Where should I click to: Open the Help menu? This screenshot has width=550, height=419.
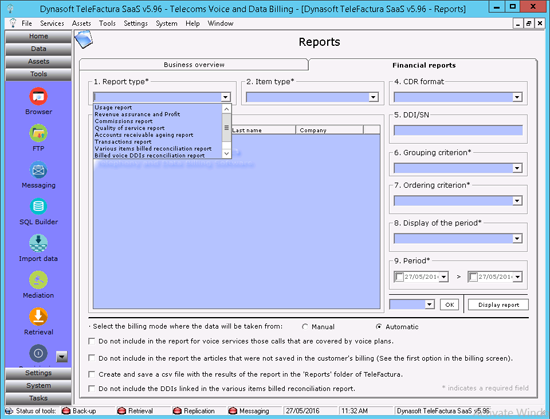193,23
